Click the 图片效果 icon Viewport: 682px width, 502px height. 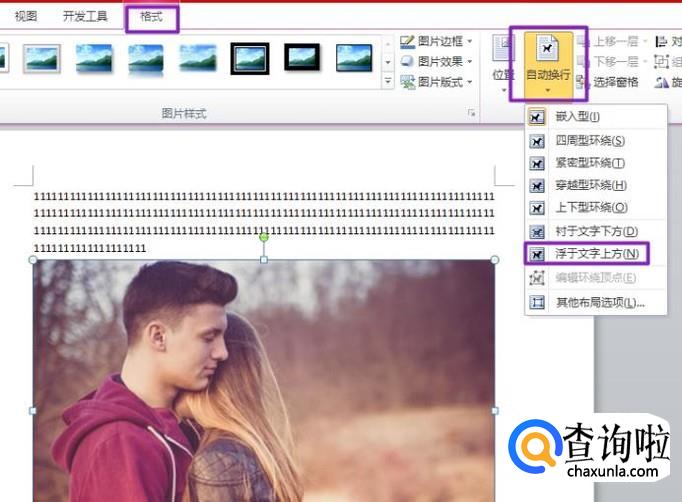[x=407, y=61]
